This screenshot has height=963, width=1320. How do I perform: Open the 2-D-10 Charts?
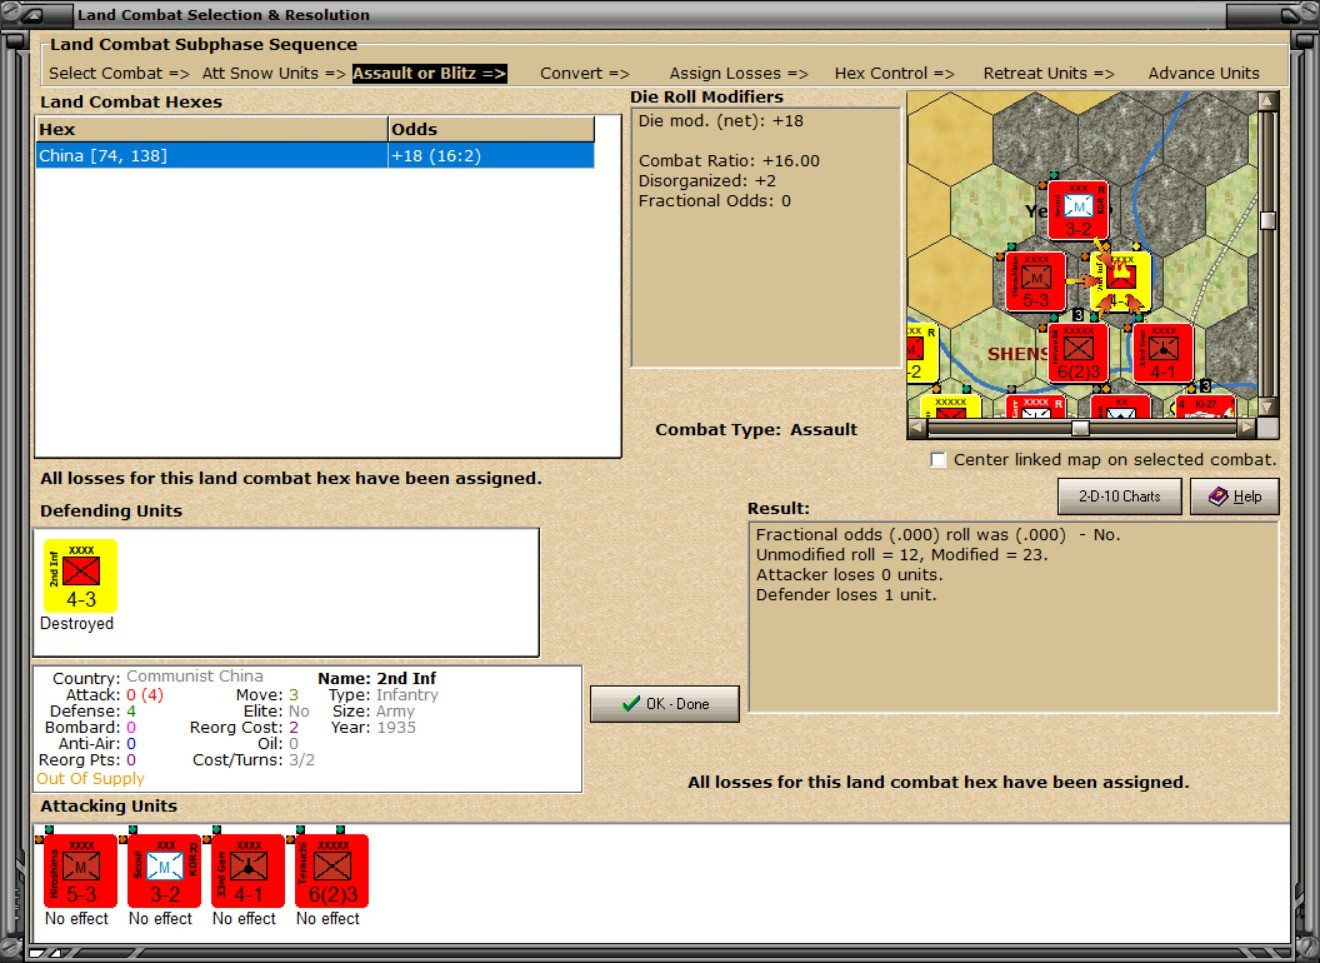tap(1119, 496)
